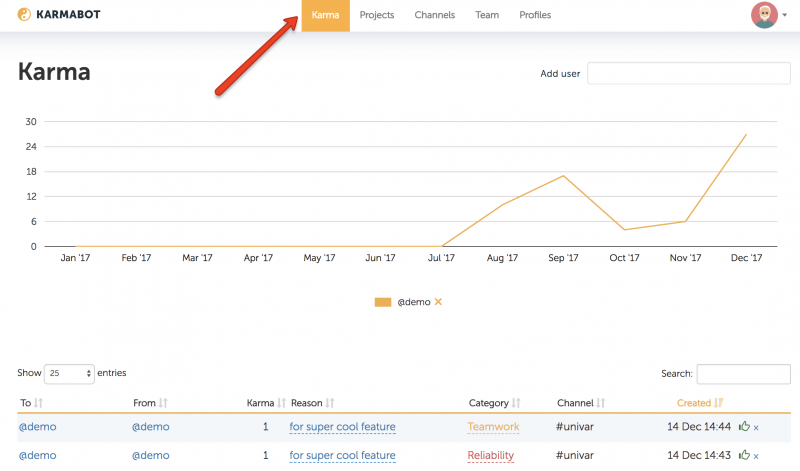Expand the user avatar menu
The width and height of the screenshot is (800, 471).
coord(768,15)
